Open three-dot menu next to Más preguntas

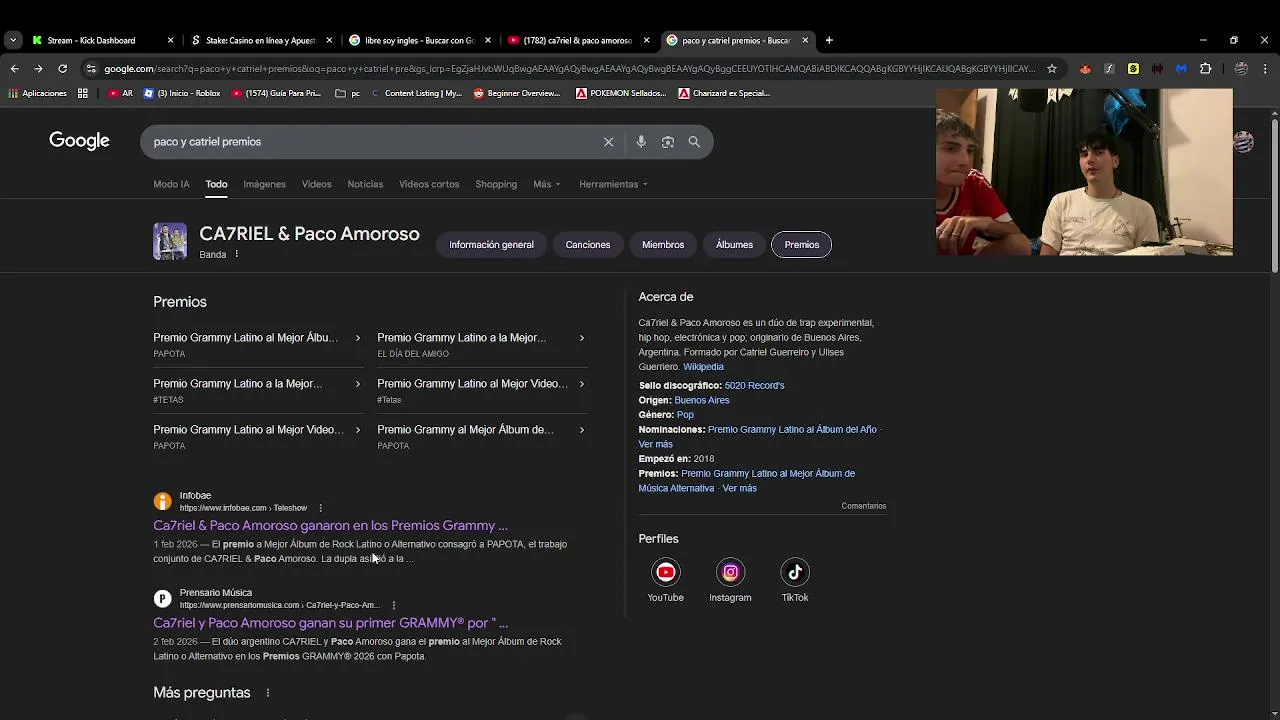click(267, 693)
